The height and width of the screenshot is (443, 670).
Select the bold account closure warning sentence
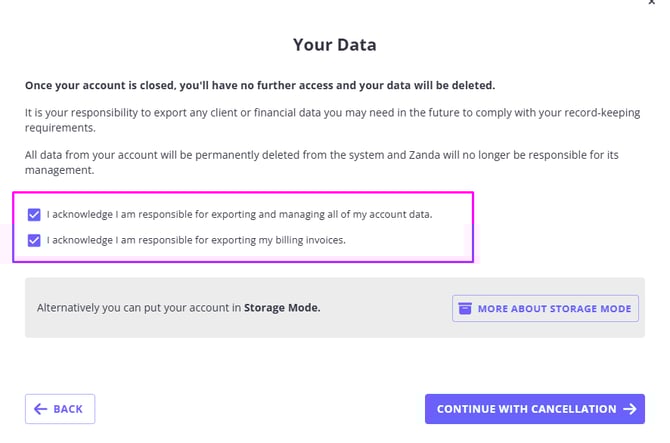click(x=259, y=85)
